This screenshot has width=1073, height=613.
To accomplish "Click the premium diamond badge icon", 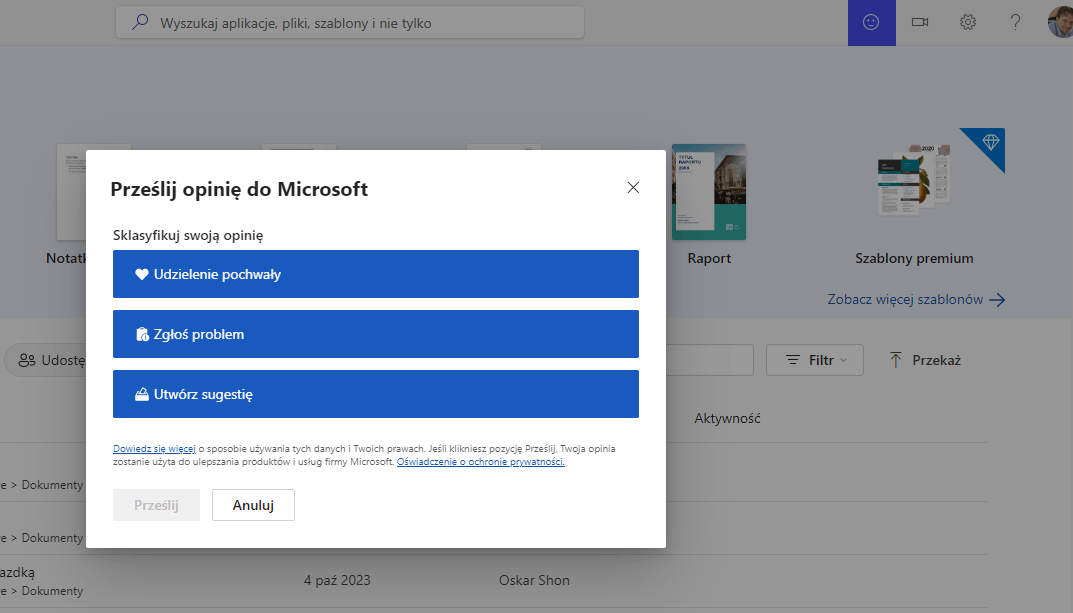I will 990,142.
